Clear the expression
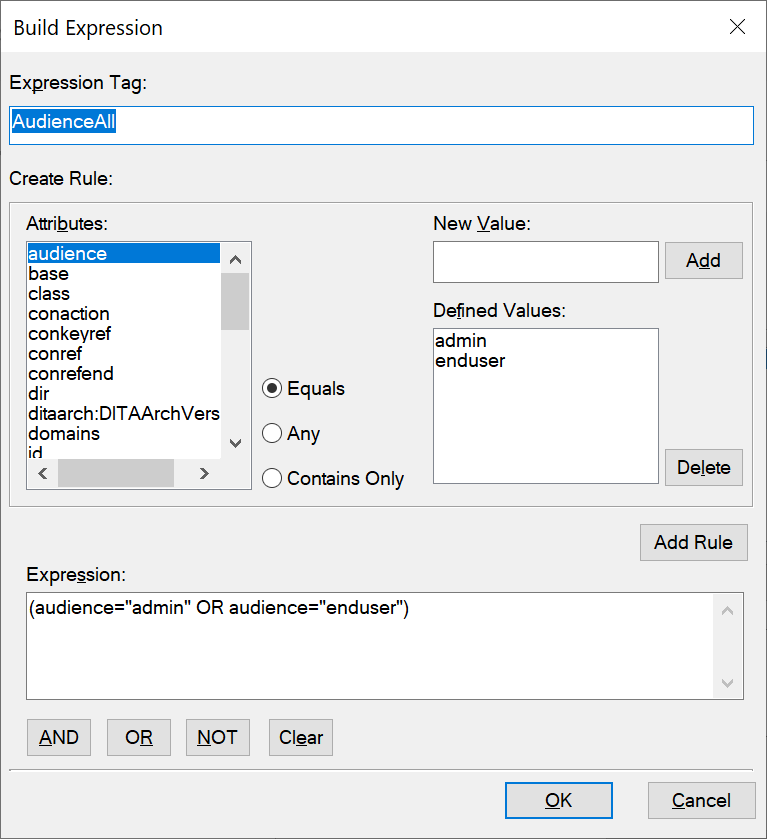767x839 pixels. point(301,738)
